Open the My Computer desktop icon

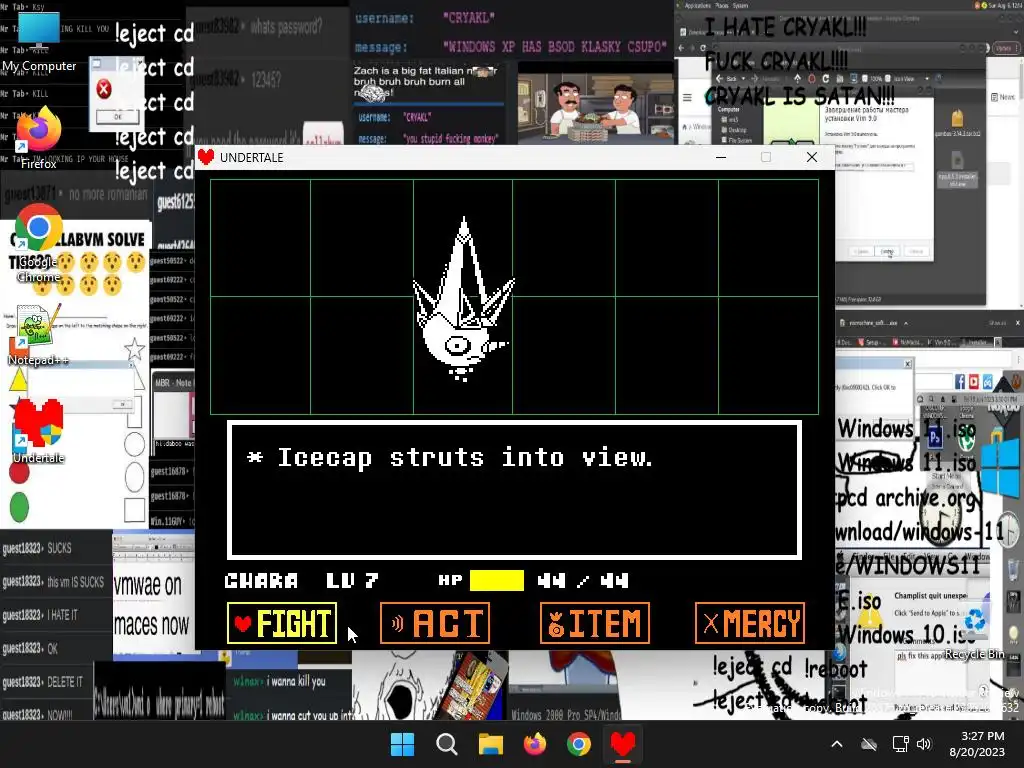click(39, 42)
